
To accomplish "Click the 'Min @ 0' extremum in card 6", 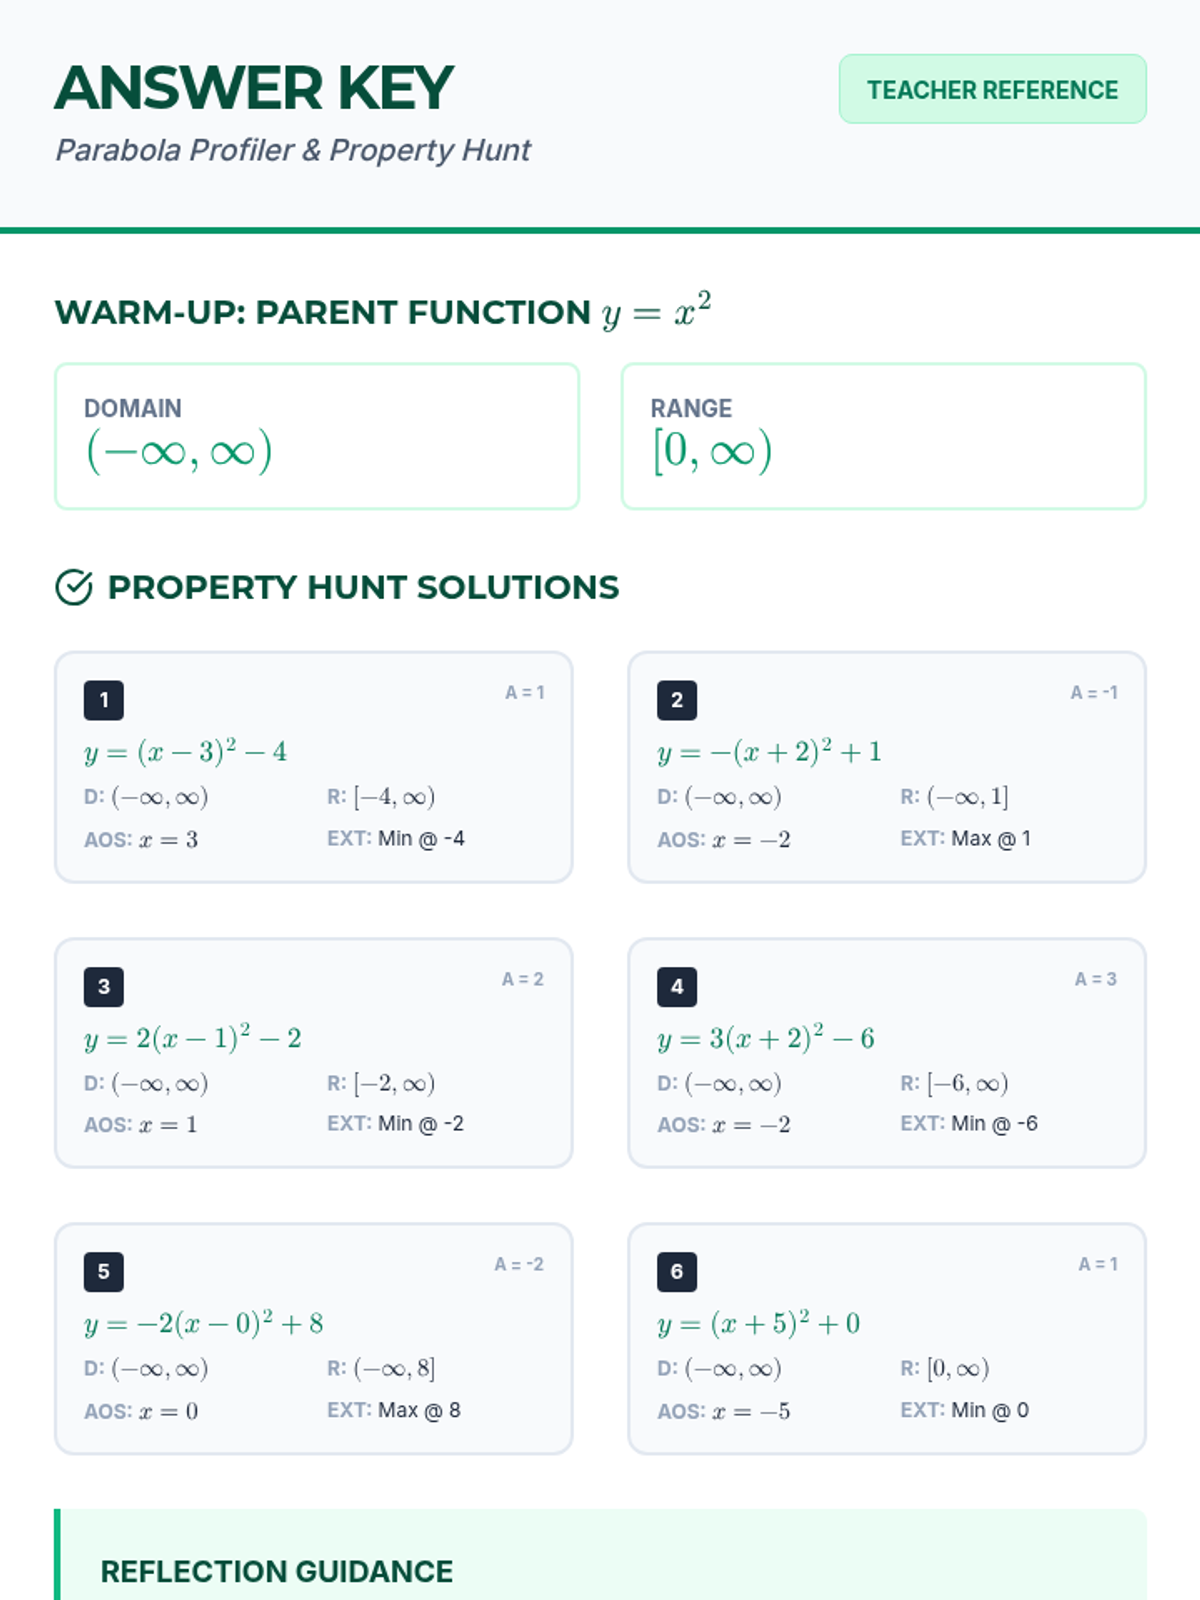I will pos(989,1410).
